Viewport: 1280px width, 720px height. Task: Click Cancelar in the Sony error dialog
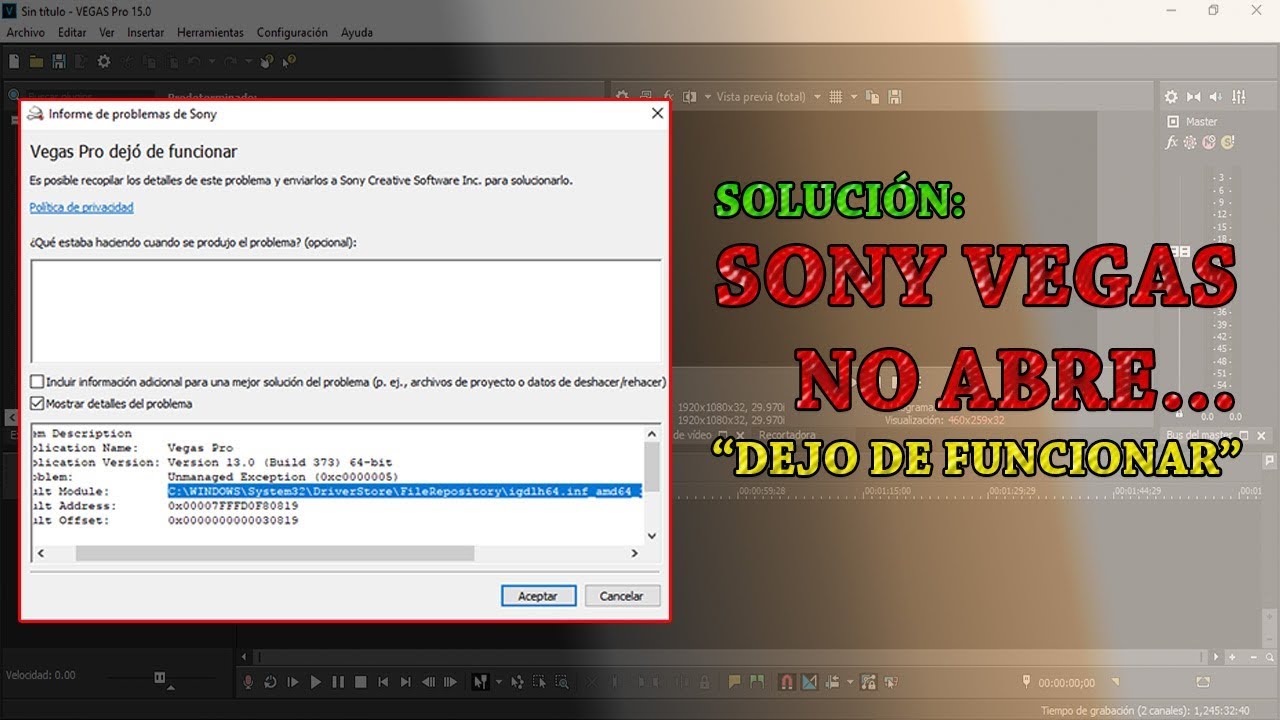pos(621,596)
